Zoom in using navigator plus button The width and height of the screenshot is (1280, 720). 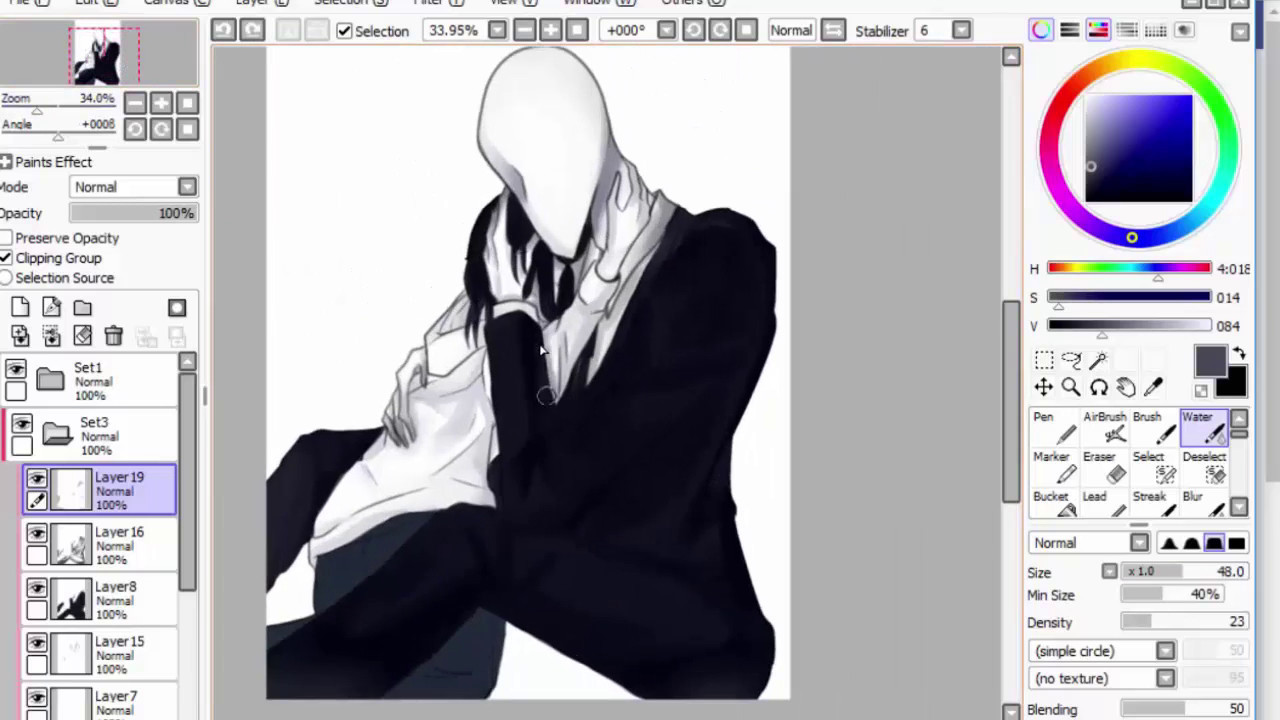tap(161, 103)
